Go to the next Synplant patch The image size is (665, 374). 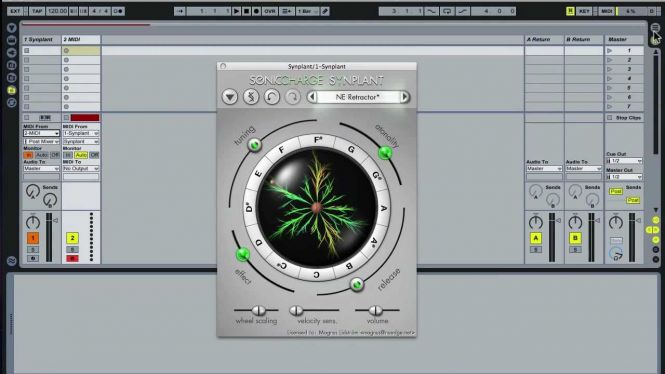[x=405, y=97]
